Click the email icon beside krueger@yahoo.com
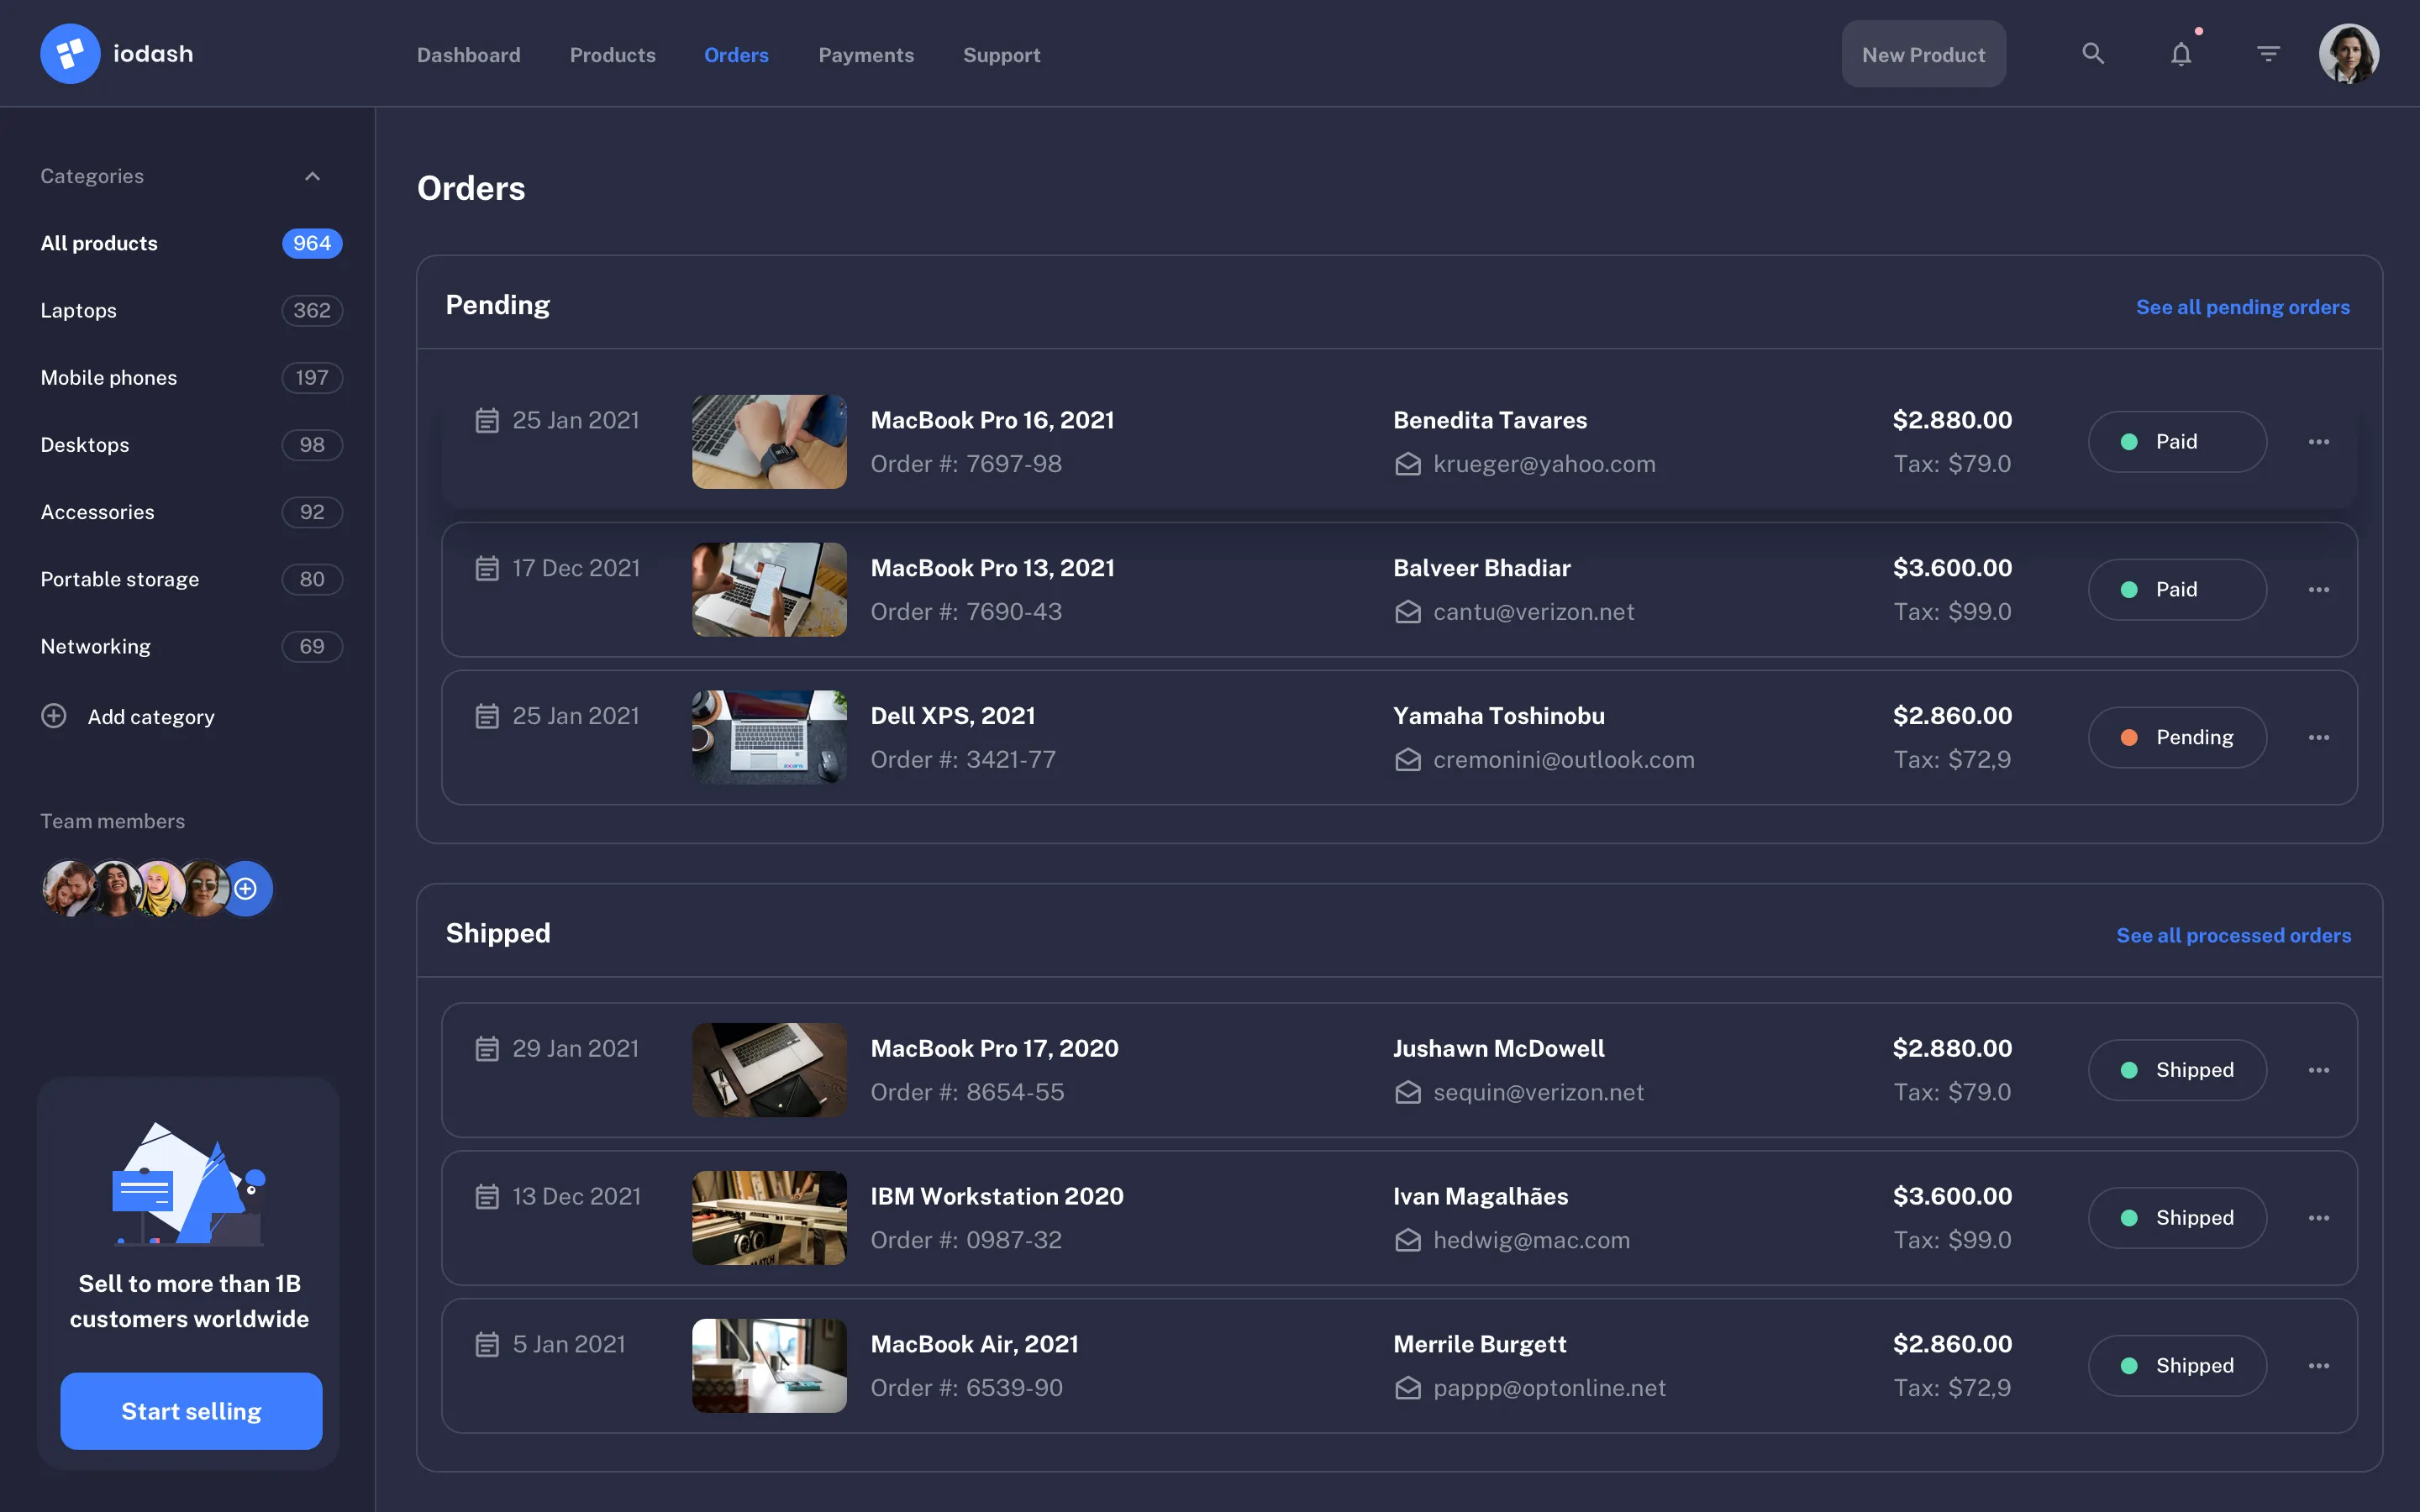The height and width of the screenshot is (1512, 2420). click(1408, 464)
